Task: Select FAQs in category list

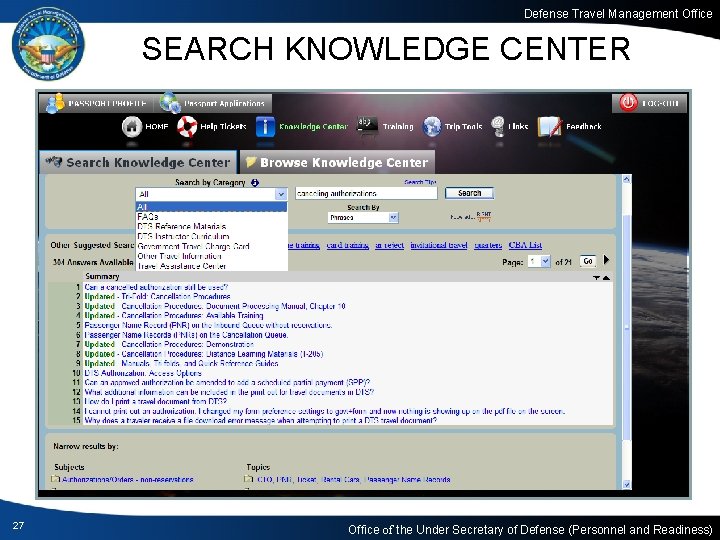Action: point(211,217)
